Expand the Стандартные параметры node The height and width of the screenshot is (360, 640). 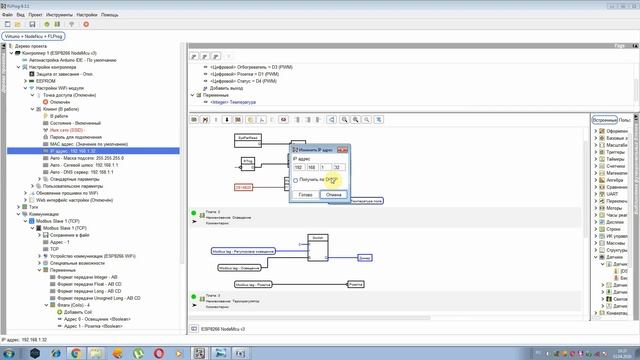(40, 179)
